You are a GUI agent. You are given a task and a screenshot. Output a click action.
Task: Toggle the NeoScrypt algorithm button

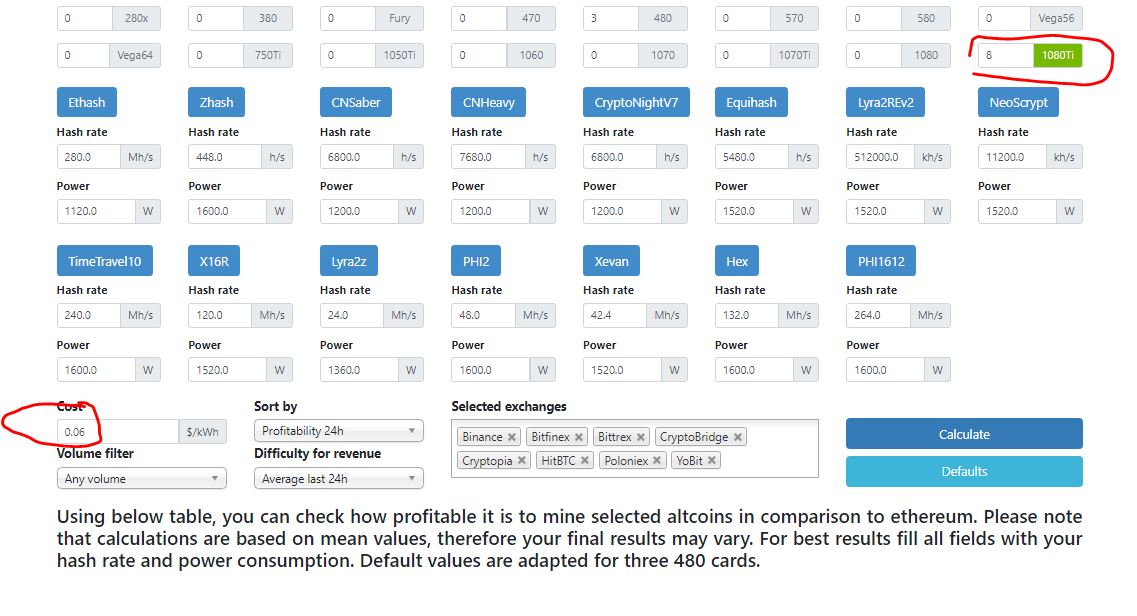pyautogui.click(x=1018, y=102)
